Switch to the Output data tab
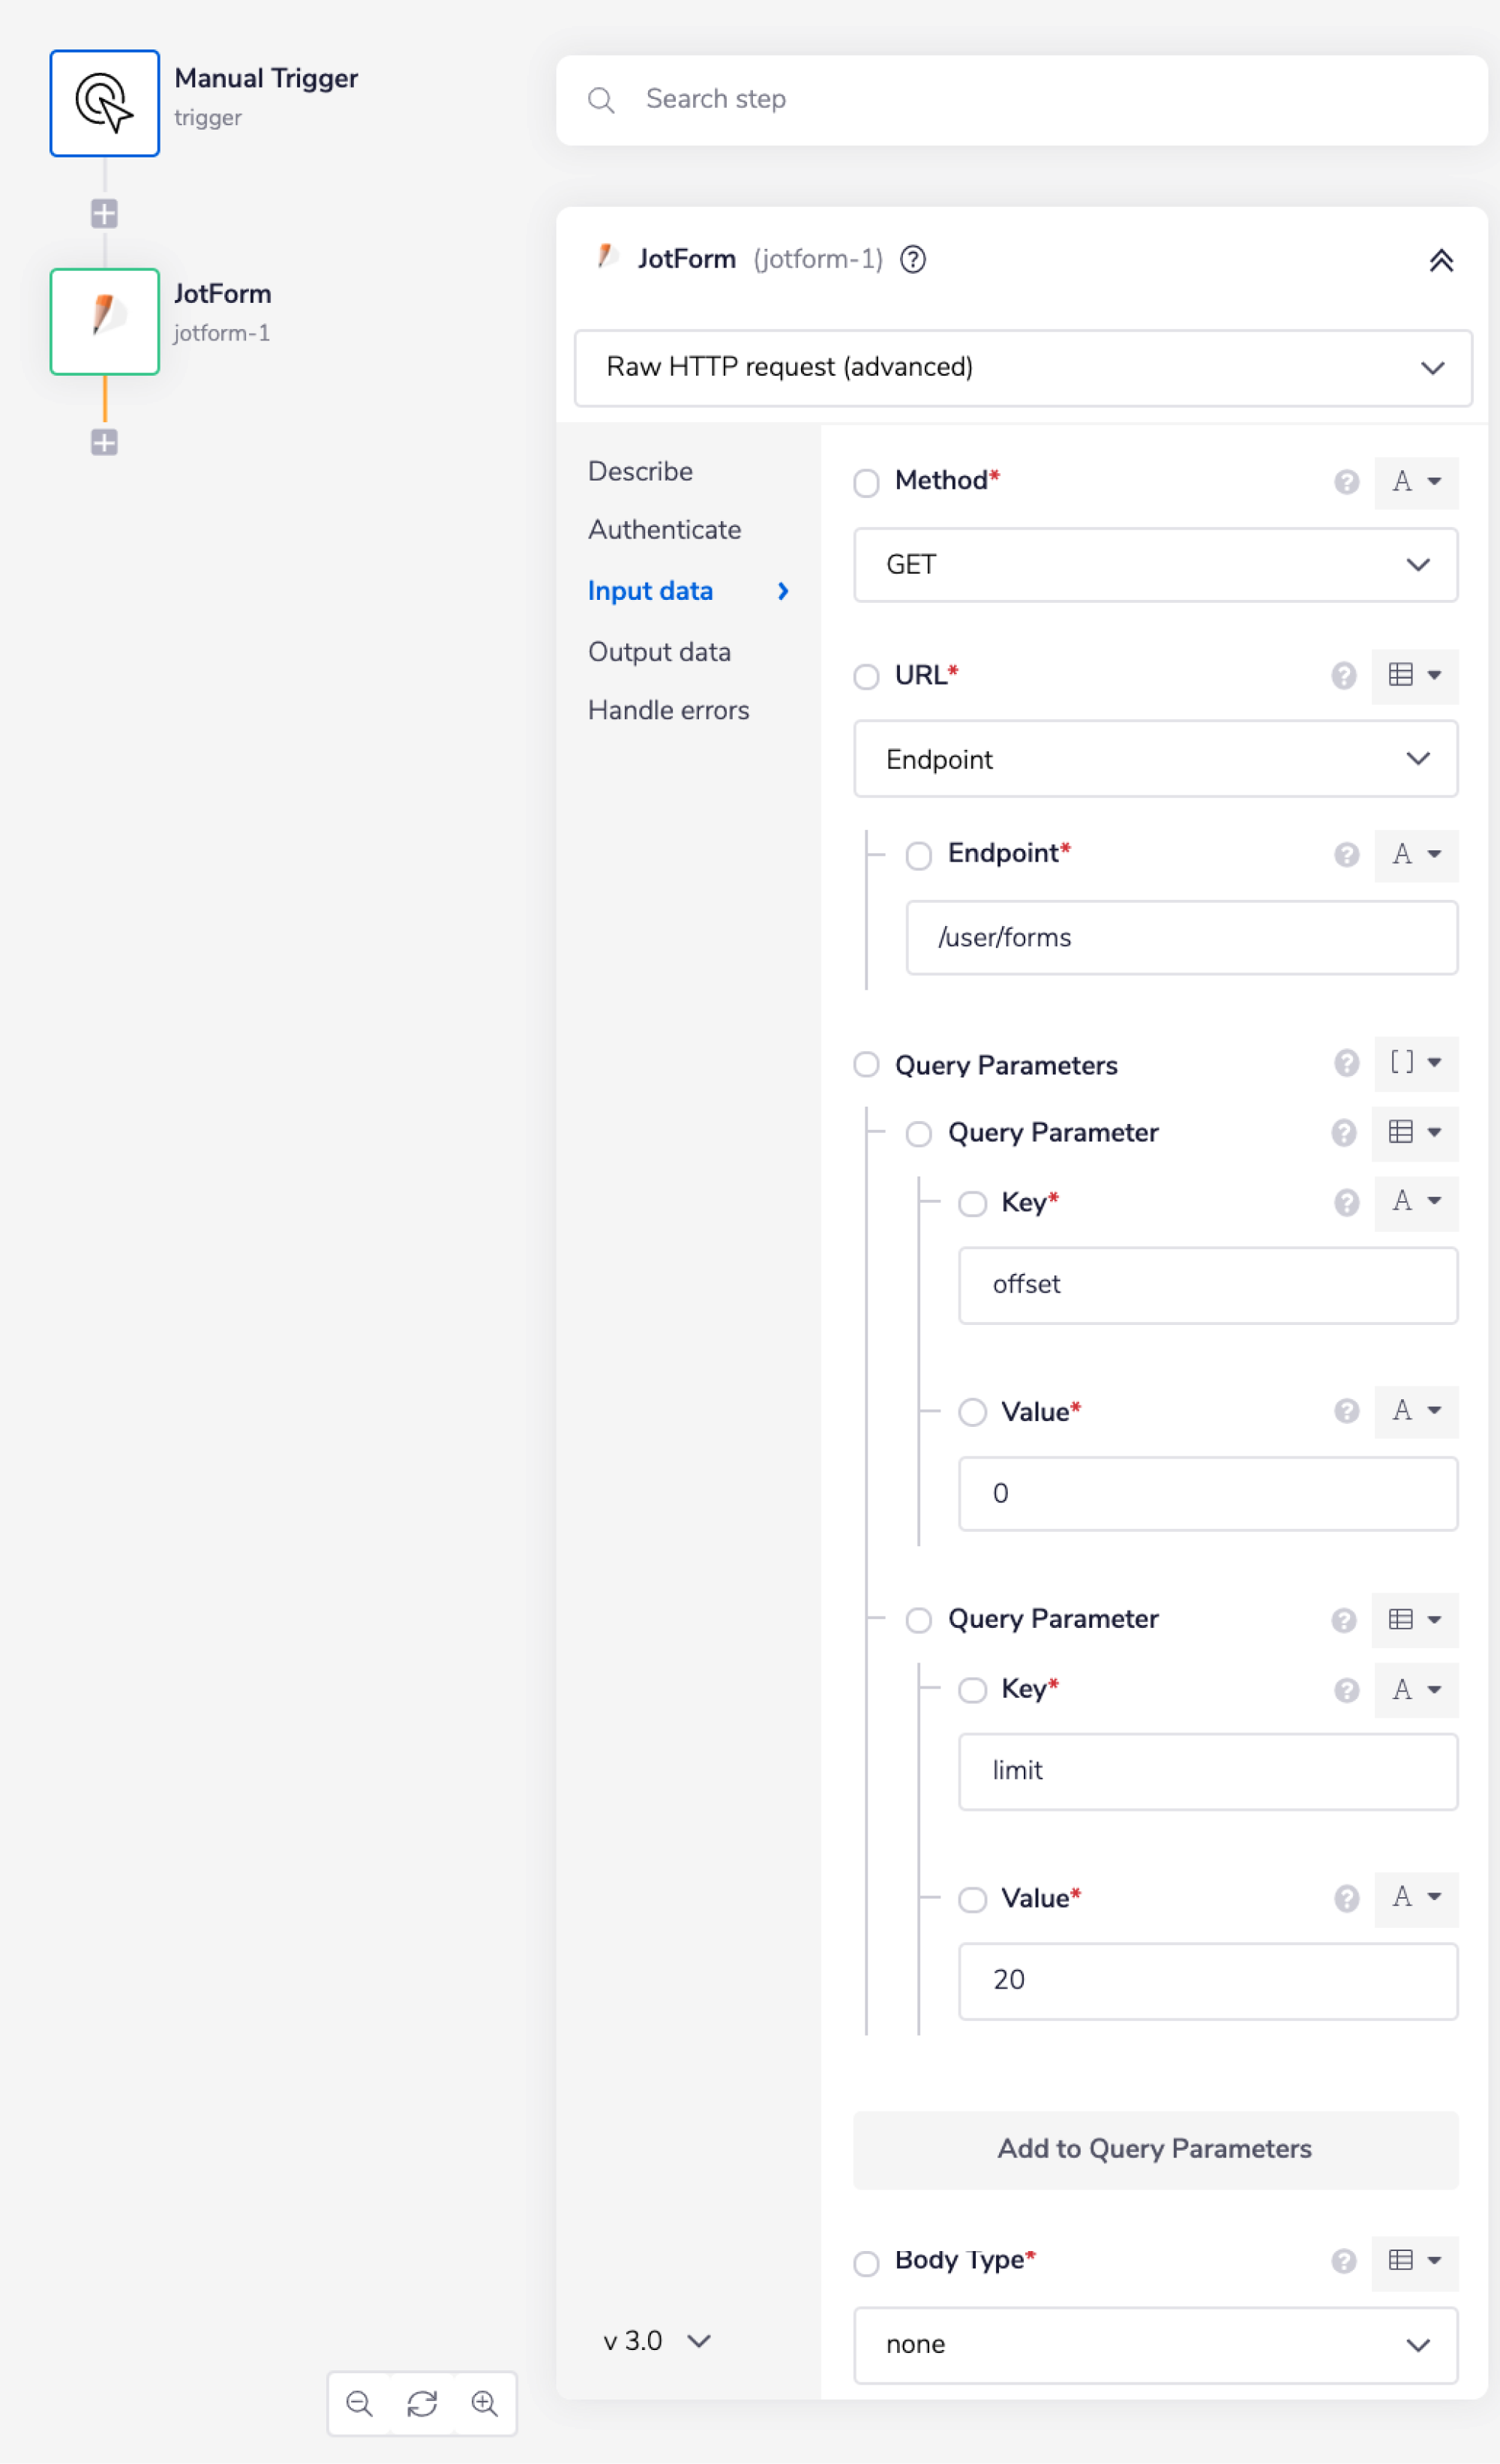 pyautogui.click(x=659, y=651)
